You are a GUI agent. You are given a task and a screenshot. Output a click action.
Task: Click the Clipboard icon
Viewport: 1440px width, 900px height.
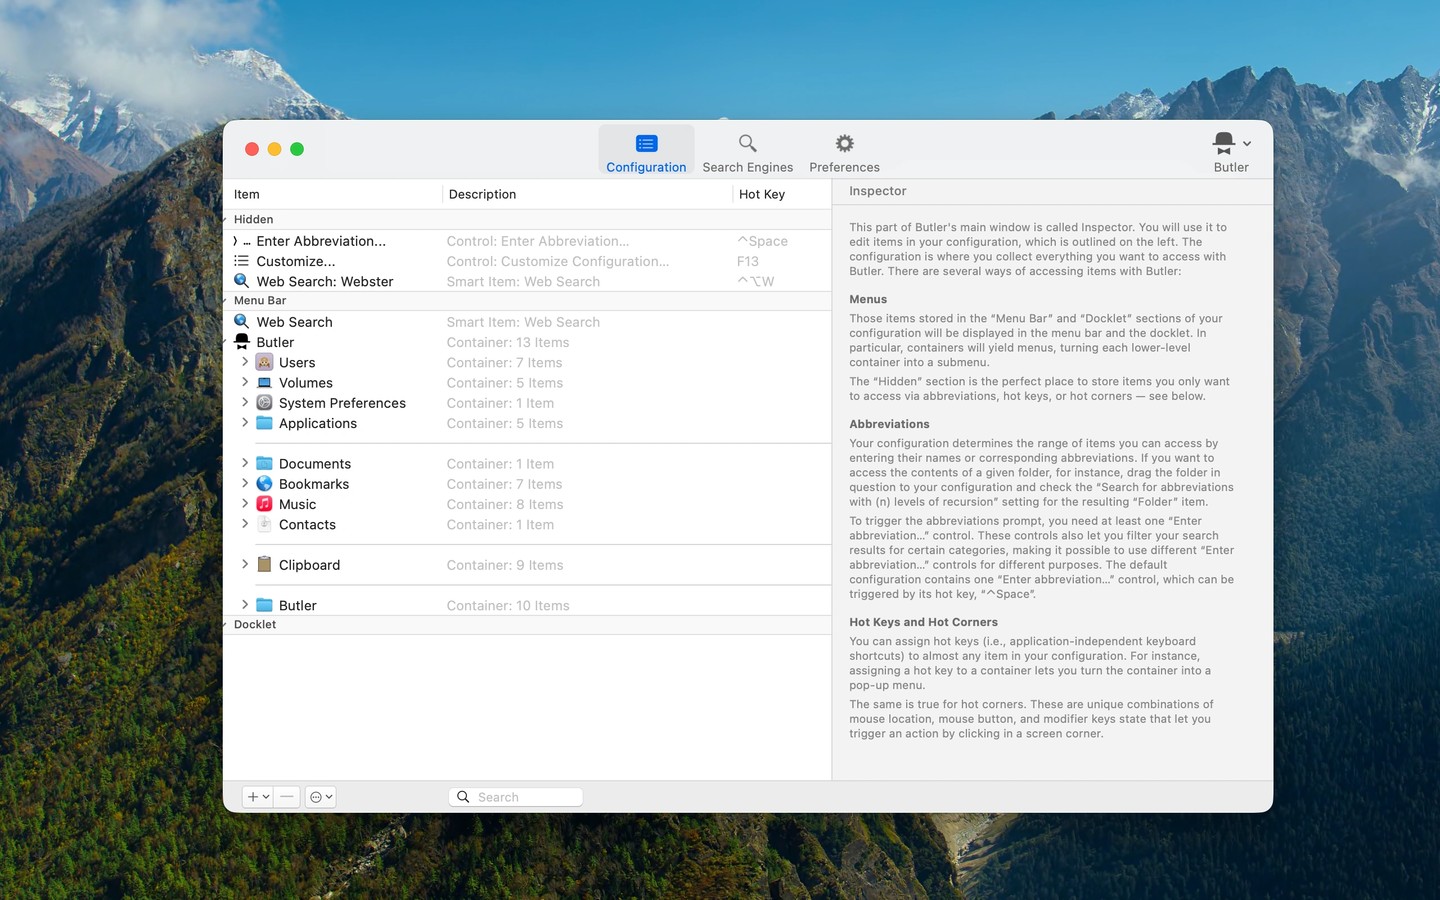pos(264,564)
